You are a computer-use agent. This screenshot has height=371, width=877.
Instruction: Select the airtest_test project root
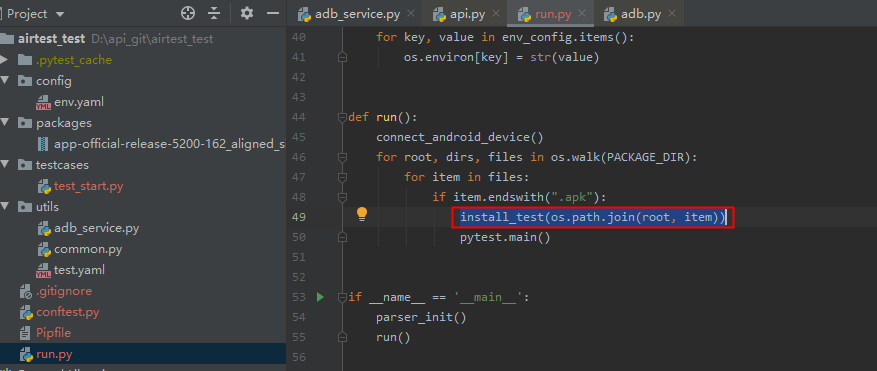coord(51,39)
